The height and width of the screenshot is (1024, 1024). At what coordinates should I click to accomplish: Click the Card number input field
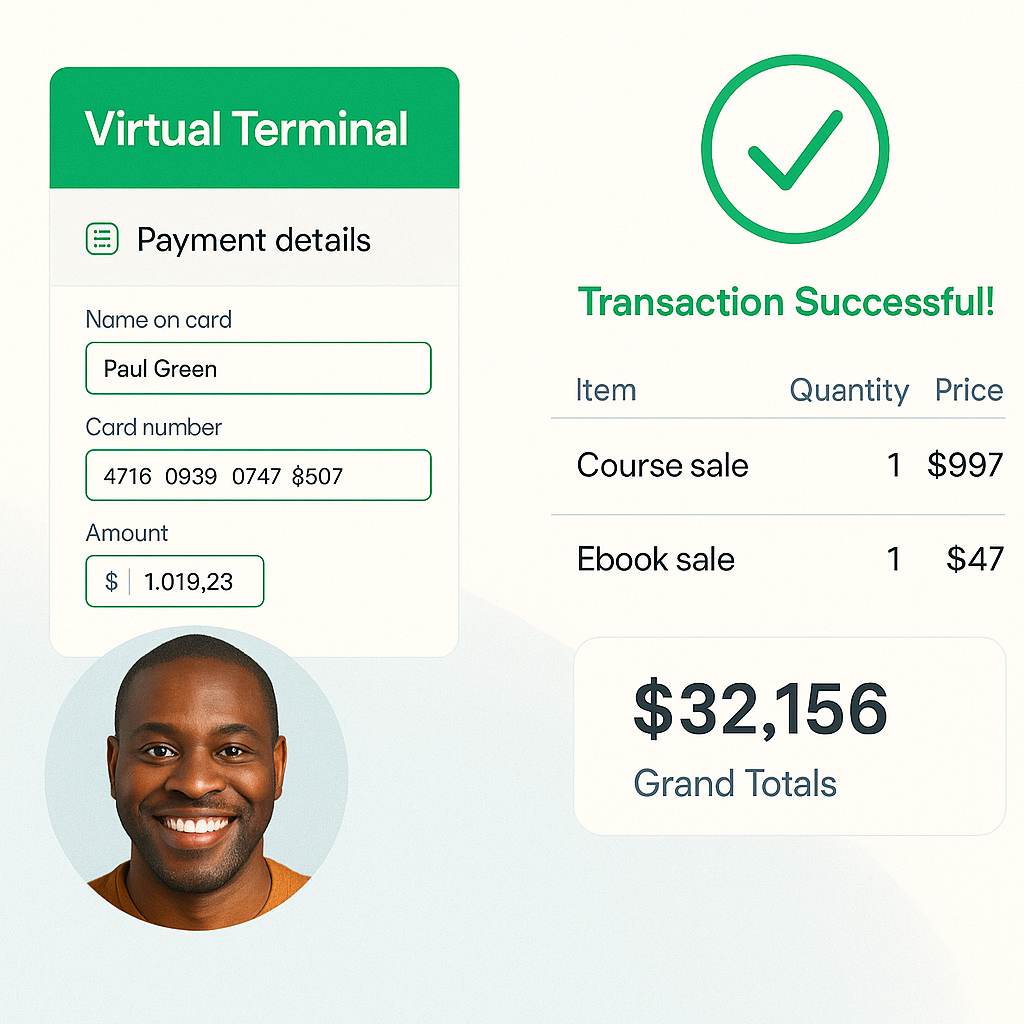(259, 475)
